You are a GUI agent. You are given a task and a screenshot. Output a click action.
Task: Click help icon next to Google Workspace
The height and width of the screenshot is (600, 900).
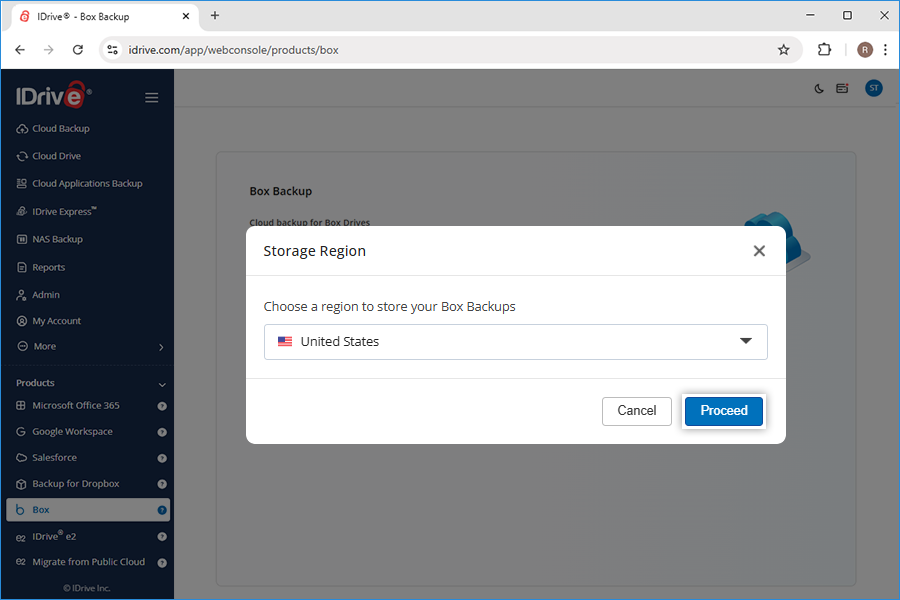(x=162, y=432)
